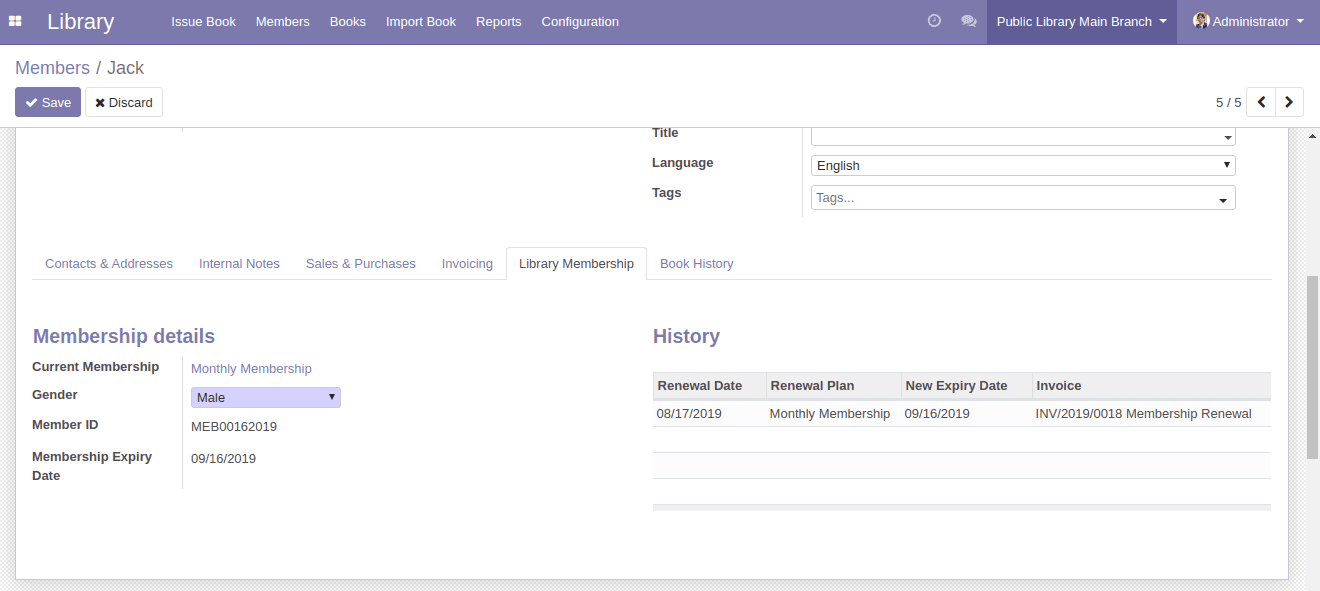Open the Configuration menu
Viewport: 1320px width, 591px height.
tap(580, 21)
